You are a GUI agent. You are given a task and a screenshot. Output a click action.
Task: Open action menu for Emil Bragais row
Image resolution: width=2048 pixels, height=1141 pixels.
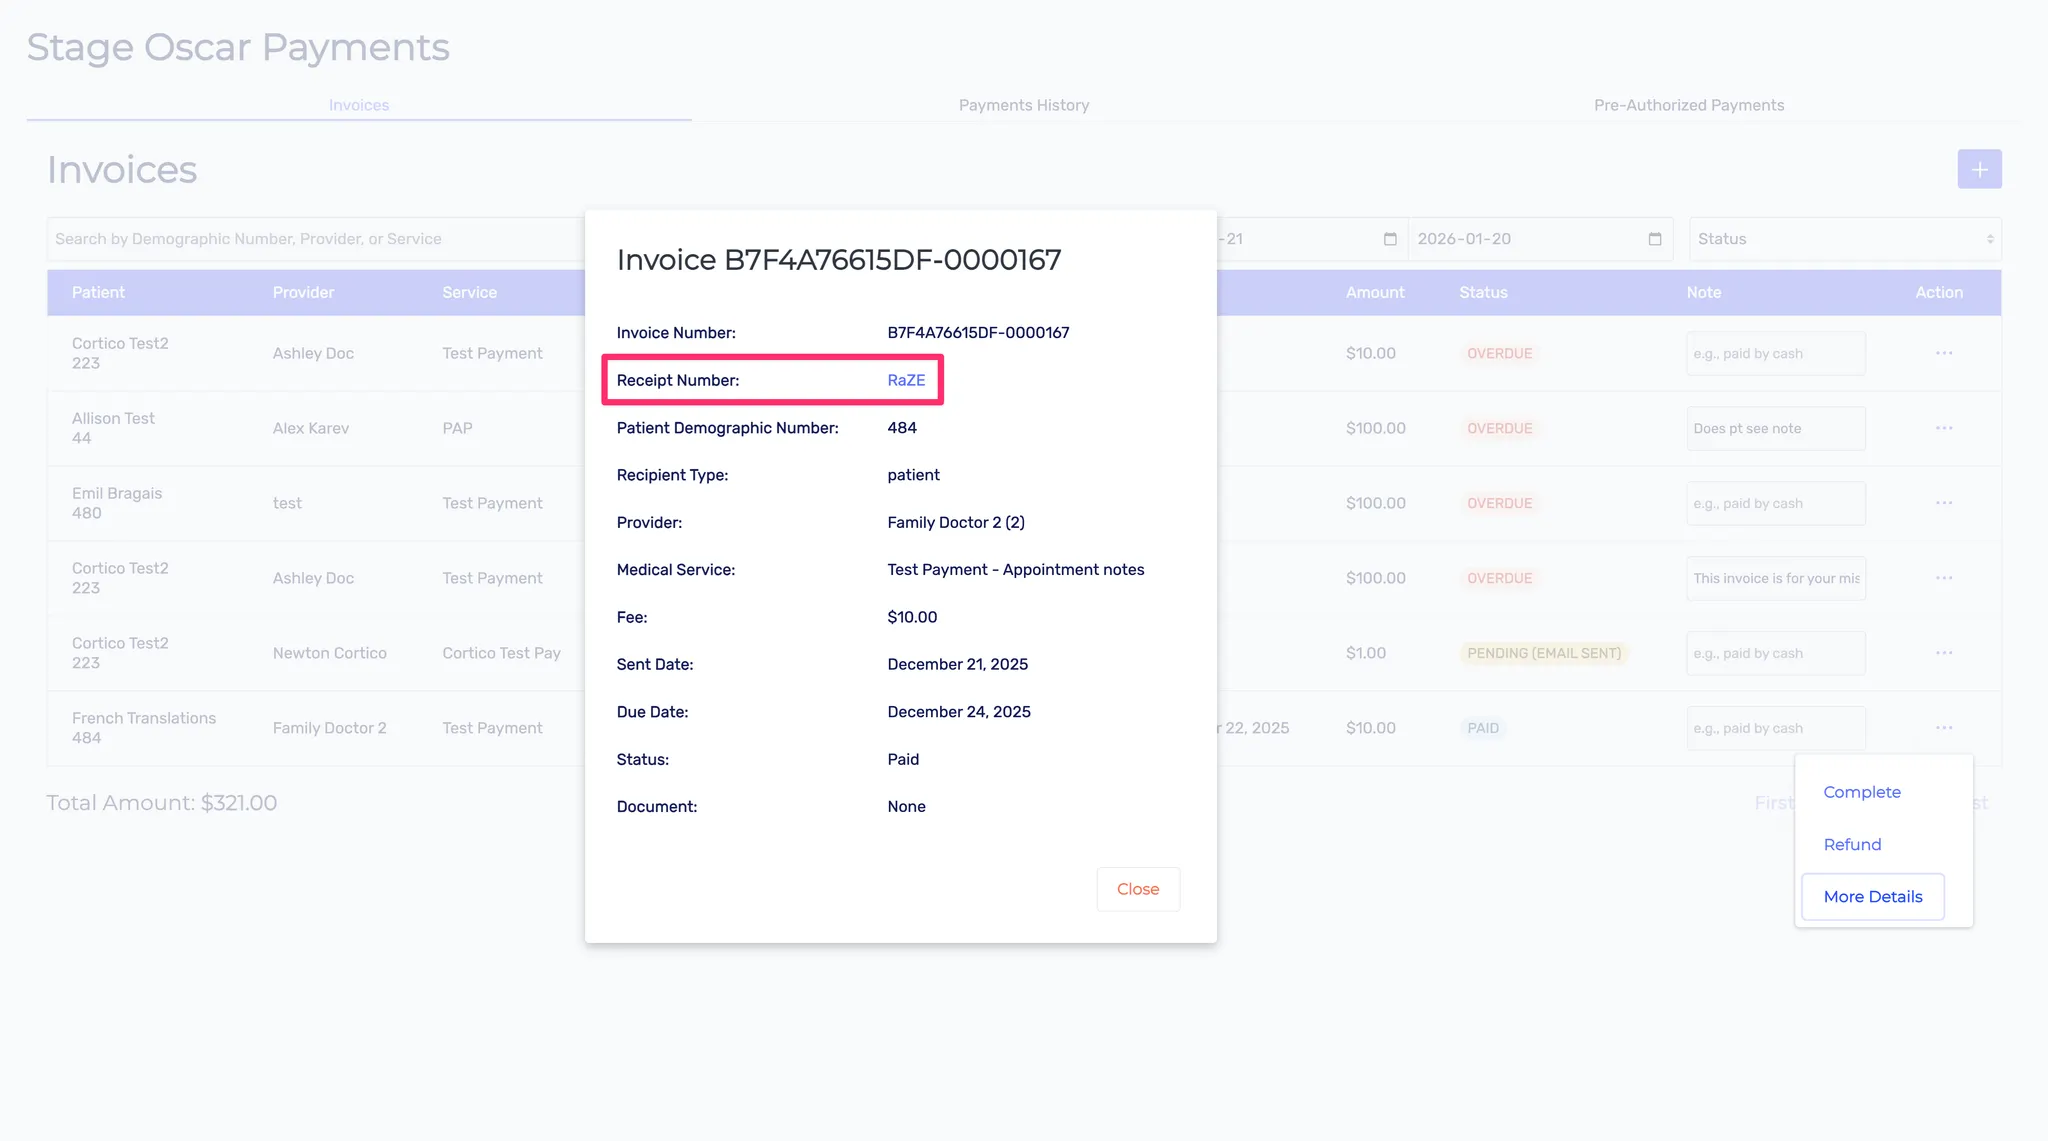(x=1943, y=503)
